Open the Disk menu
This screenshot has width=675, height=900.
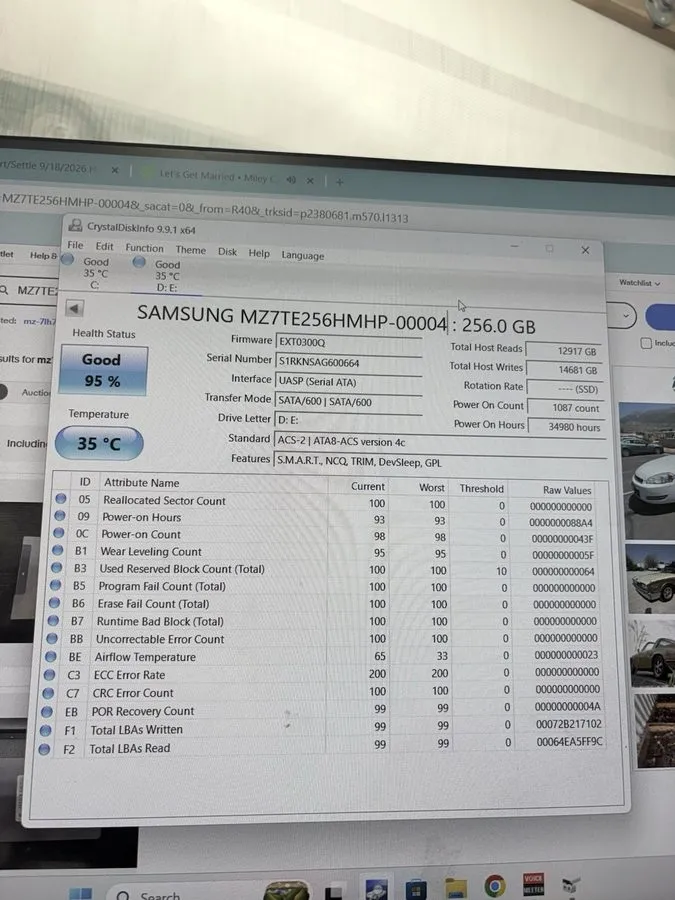227,251
